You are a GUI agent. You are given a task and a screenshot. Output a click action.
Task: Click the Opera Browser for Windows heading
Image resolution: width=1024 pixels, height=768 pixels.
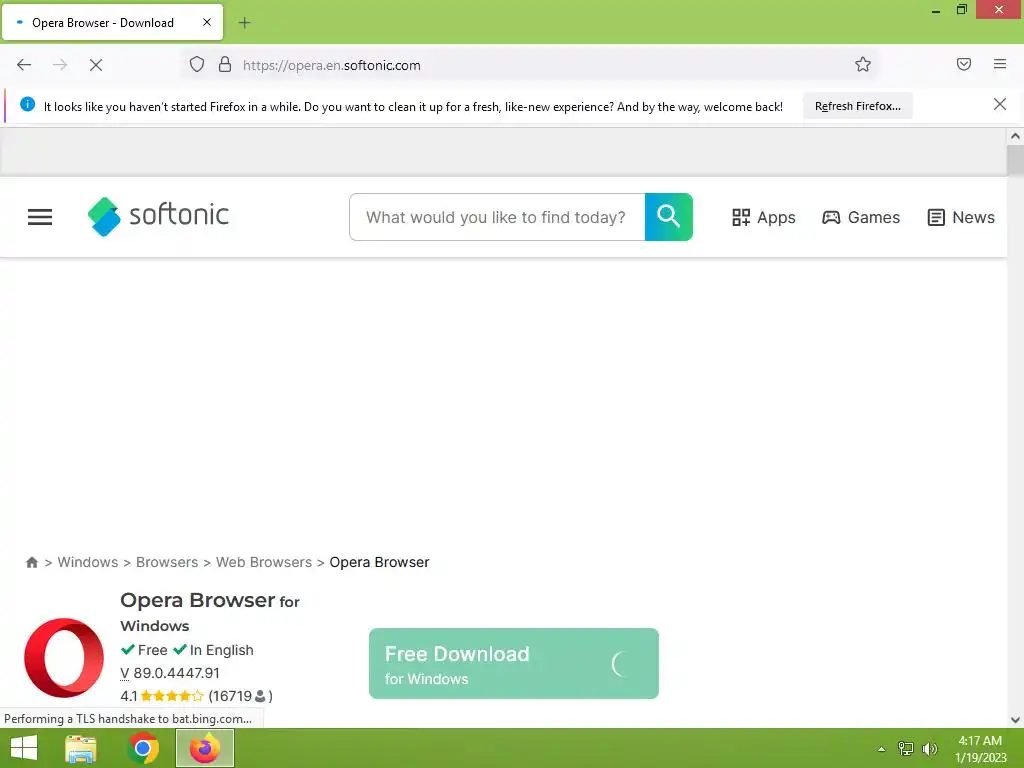tap(210, 612)
